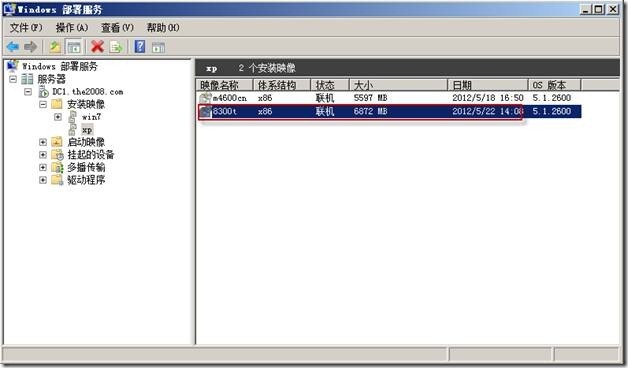This screenshot has height=368, width=628.
Task: Select xp label in tree
Action: click(x=87, y=130)
